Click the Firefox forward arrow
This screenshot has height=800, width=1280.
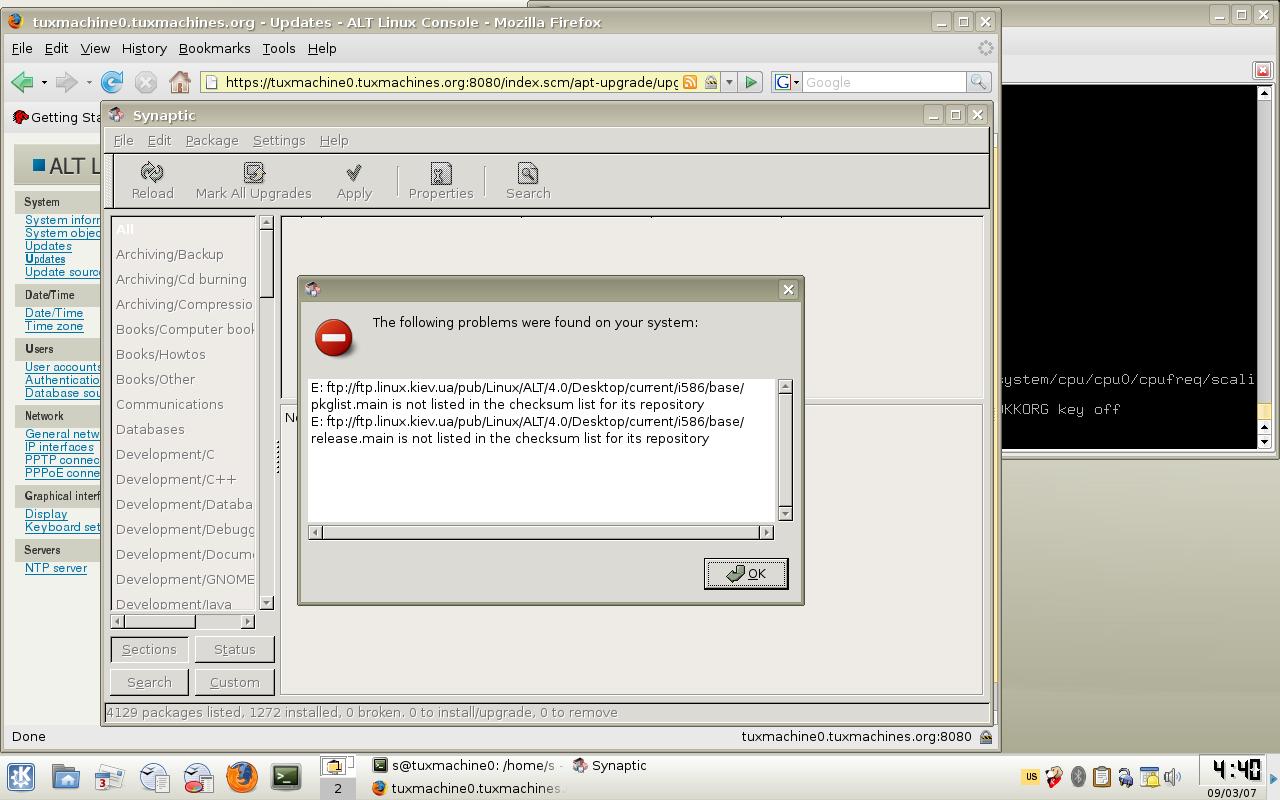click(x=66, y=82)
